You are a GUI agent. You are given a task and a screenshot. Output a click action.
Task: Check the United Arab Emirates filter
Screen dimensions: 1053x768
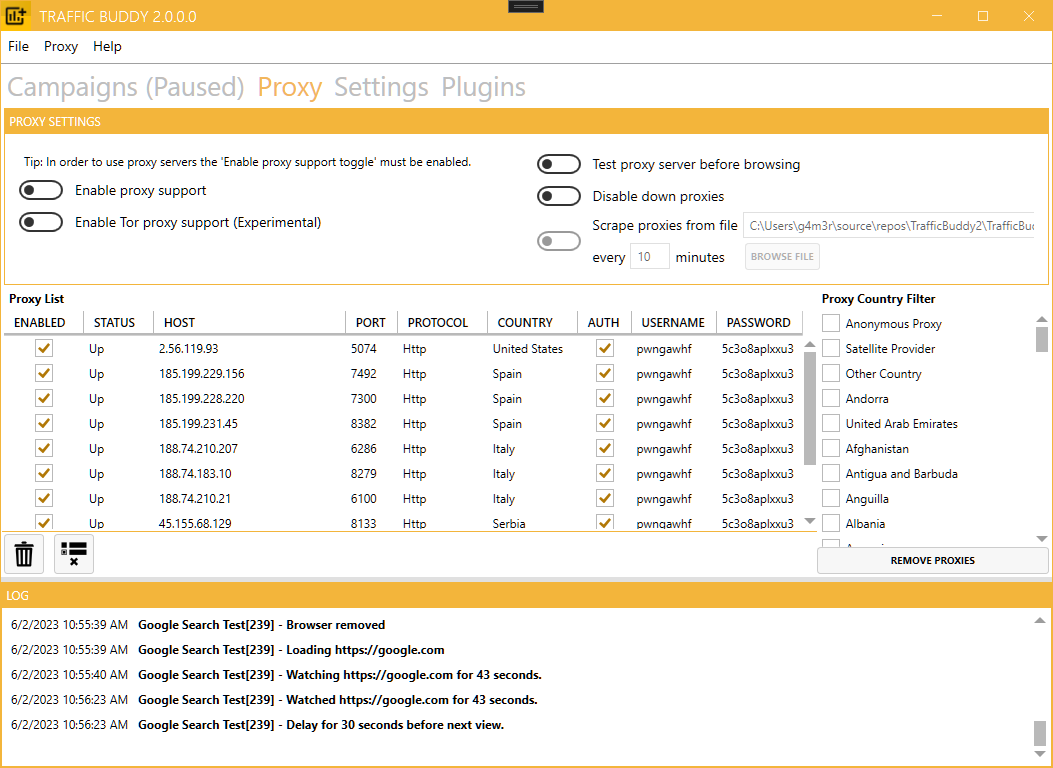[x=831, y=424]
